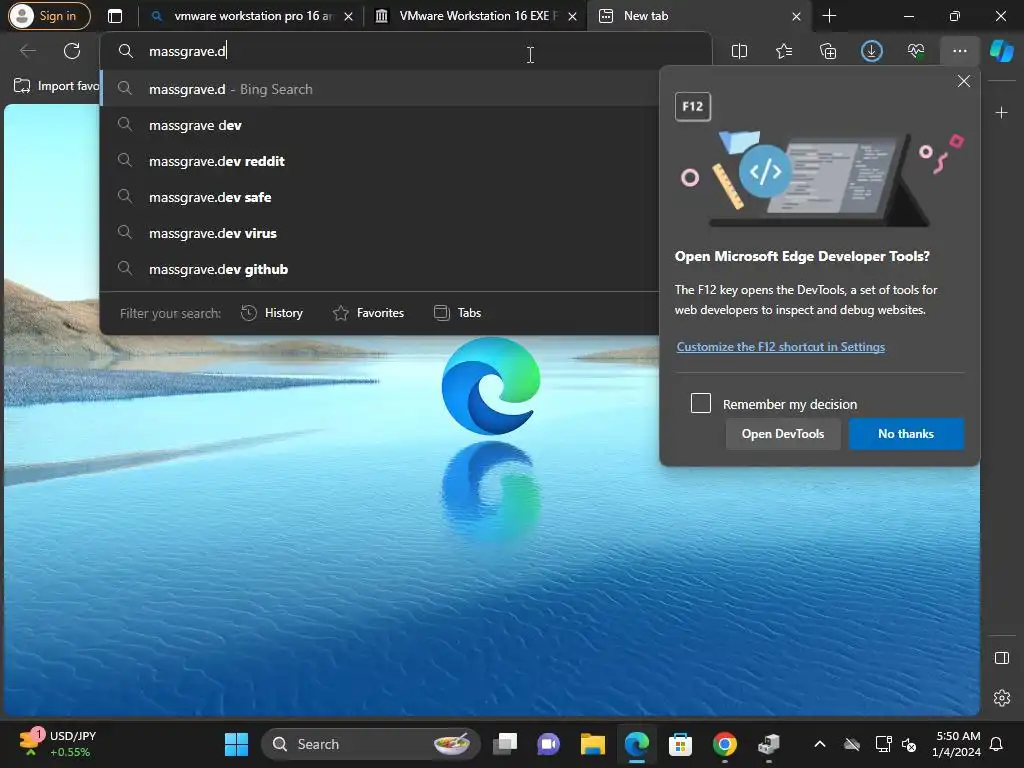Toggle split screen icon
This screenshot has height=768, width=1024.
(x=739, y=51)
